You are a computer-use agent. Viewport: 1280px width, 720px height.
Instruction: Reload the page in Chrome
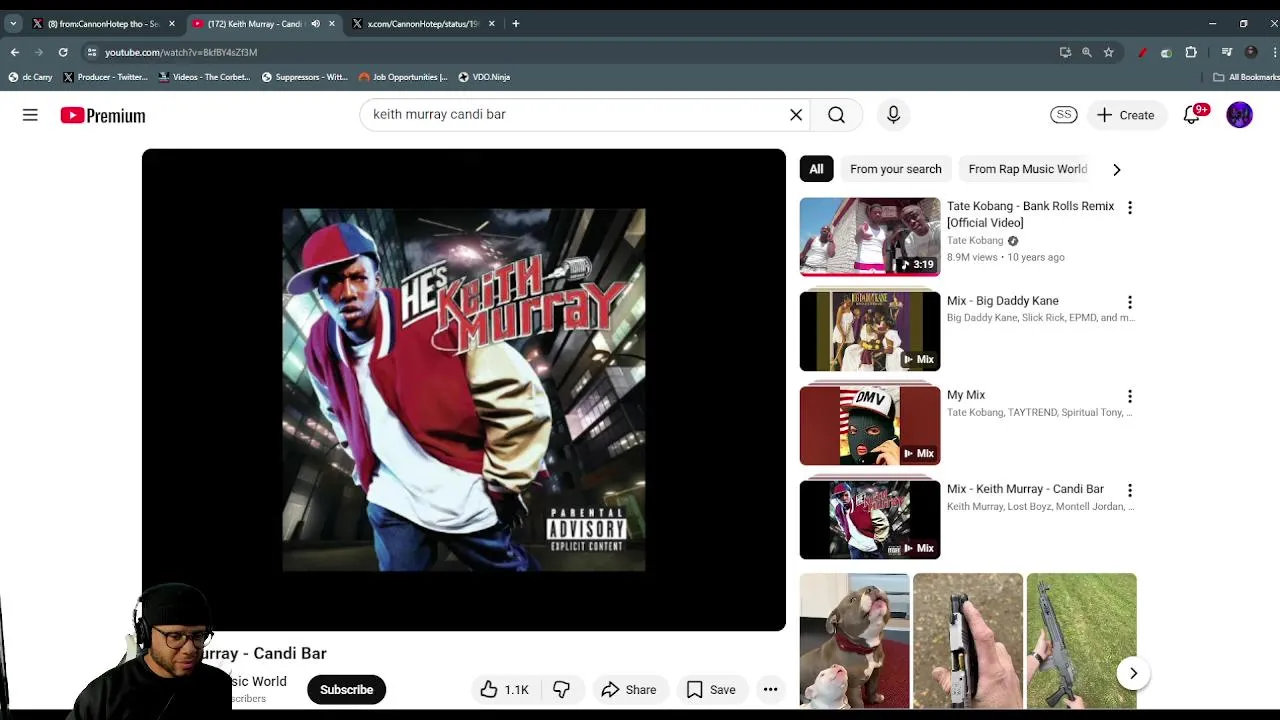63,52
